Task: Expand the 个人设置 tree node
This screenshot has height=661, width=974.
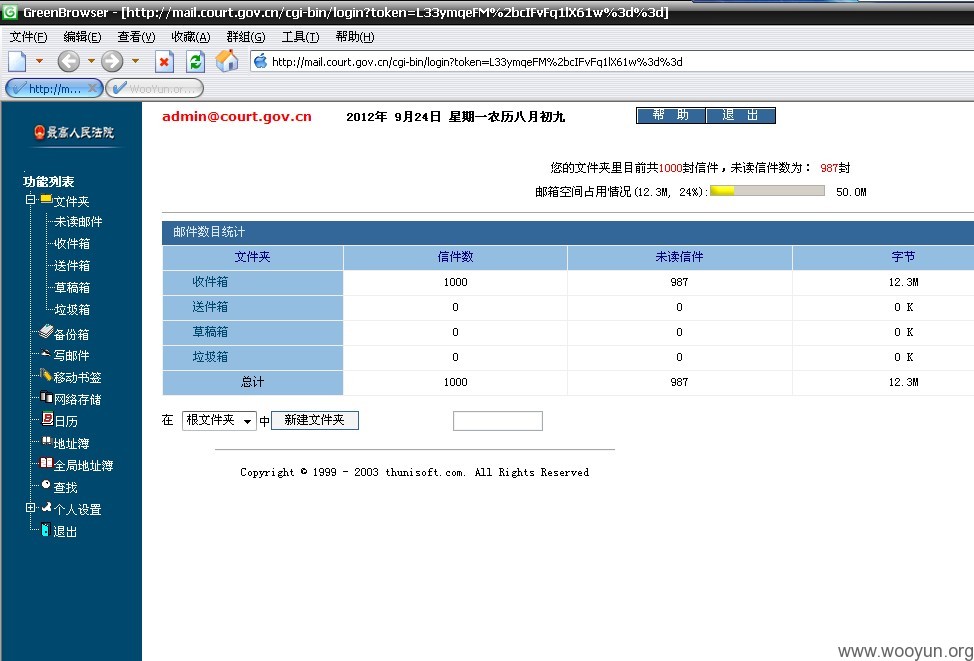Action: click(x=30, y=508)
